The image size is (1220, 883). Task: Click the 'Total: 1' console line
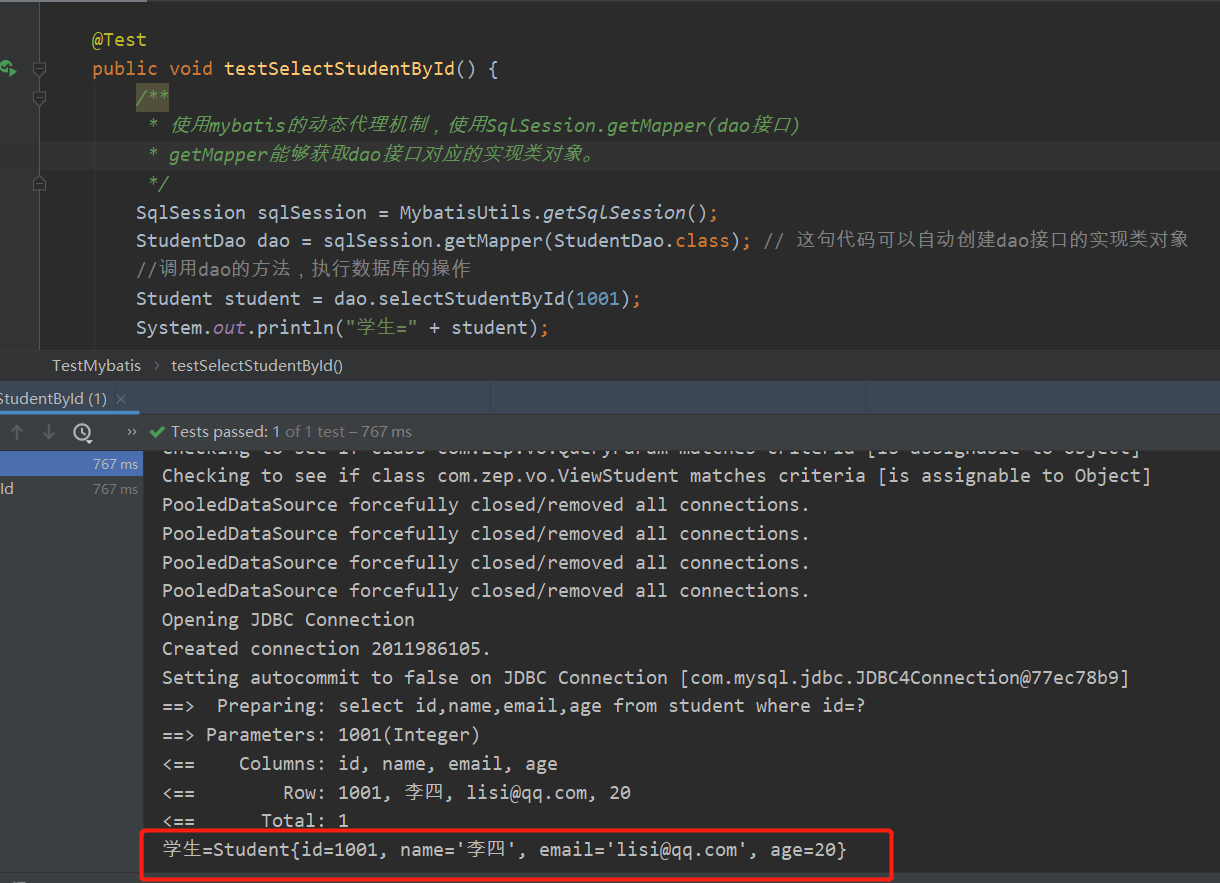255,821
